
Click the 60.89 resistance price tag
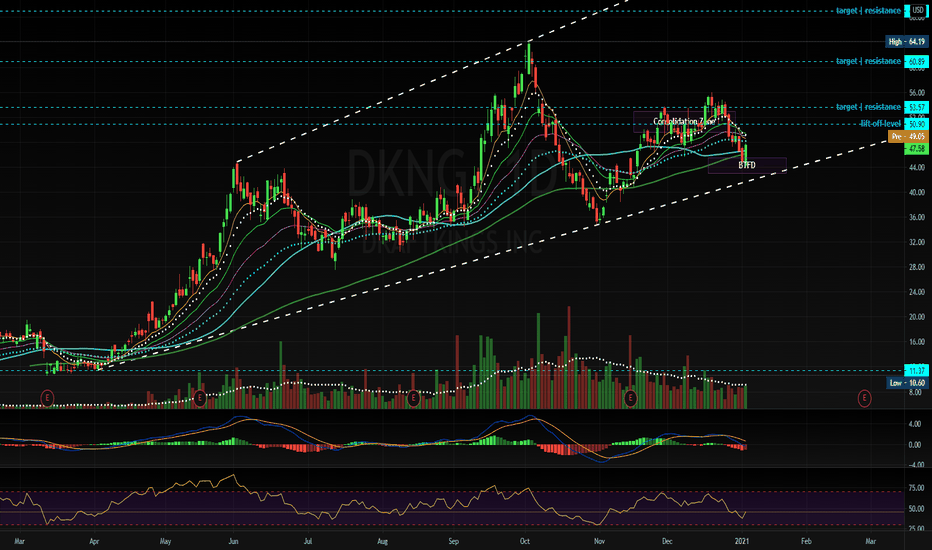coord(916,61)
